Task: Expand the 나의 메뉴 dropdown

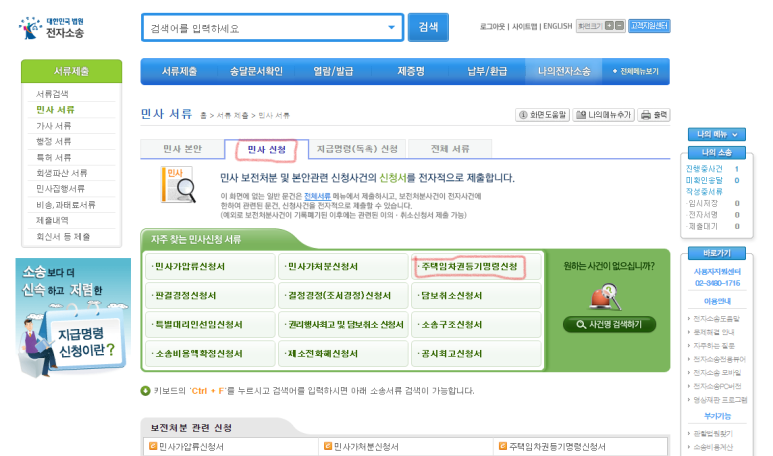Action: (717, 134)
